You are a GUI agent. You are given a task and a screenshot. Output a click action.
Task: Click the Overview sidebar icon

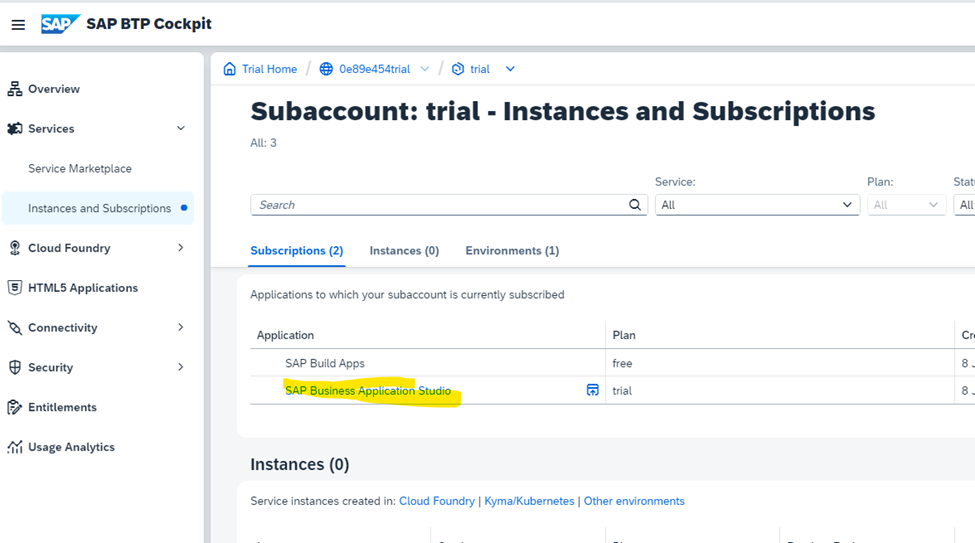pos(15,89)
